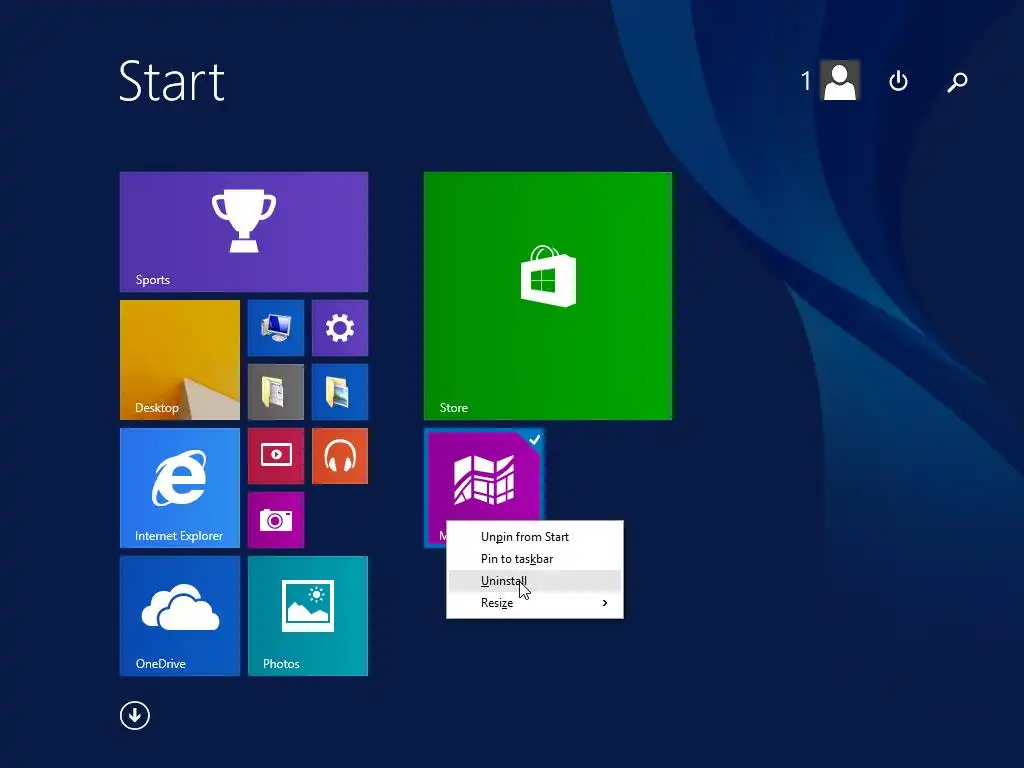Screen dimensions: 1024x768
Task: Click user name "1"
Action: tap(806, 81)
